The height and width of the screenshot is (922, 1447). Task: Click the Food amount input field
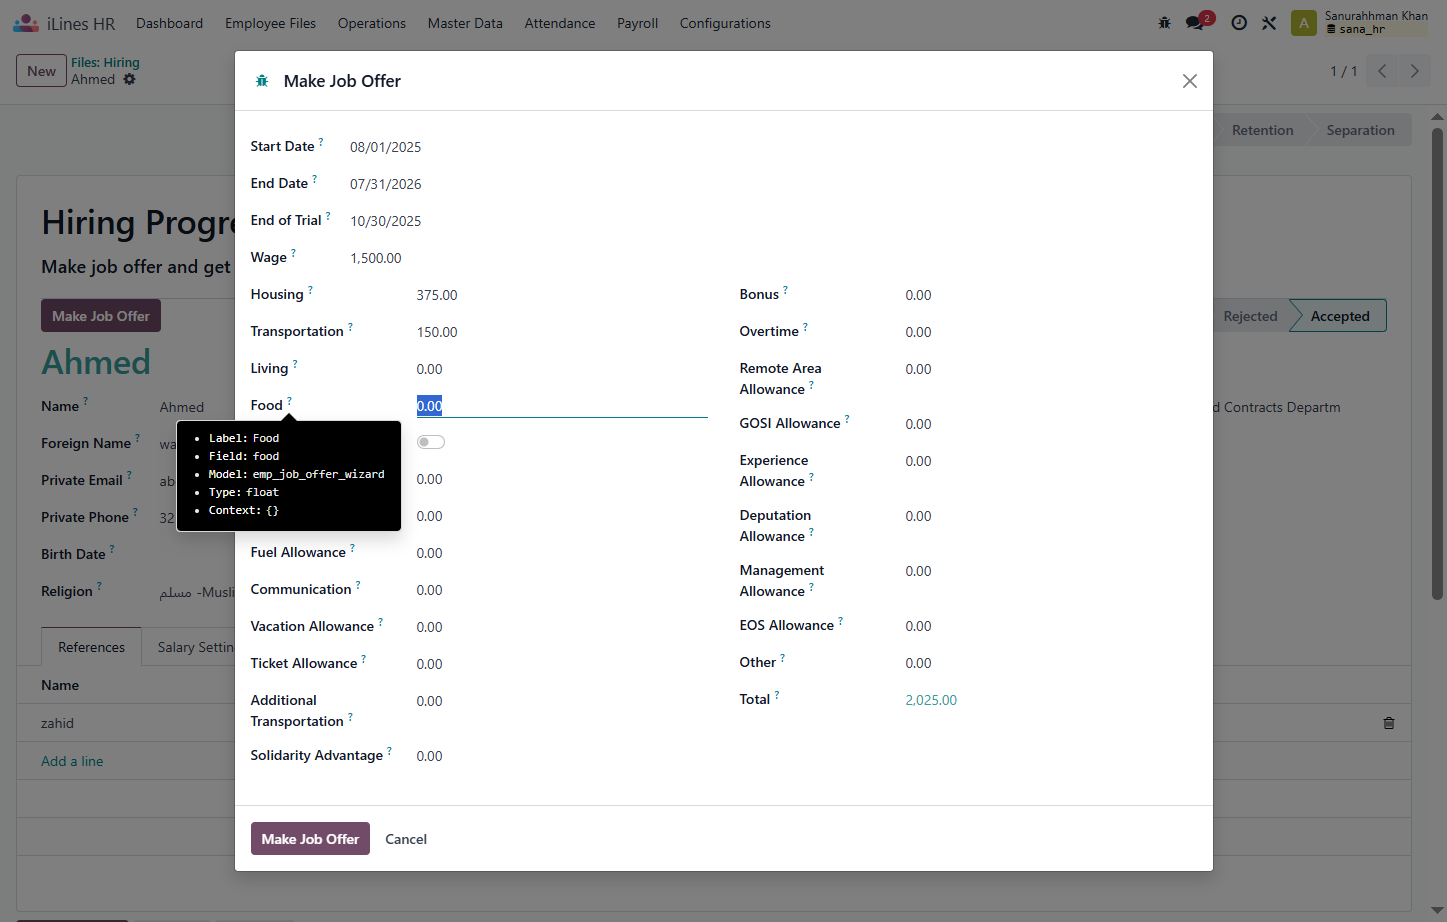562,405
